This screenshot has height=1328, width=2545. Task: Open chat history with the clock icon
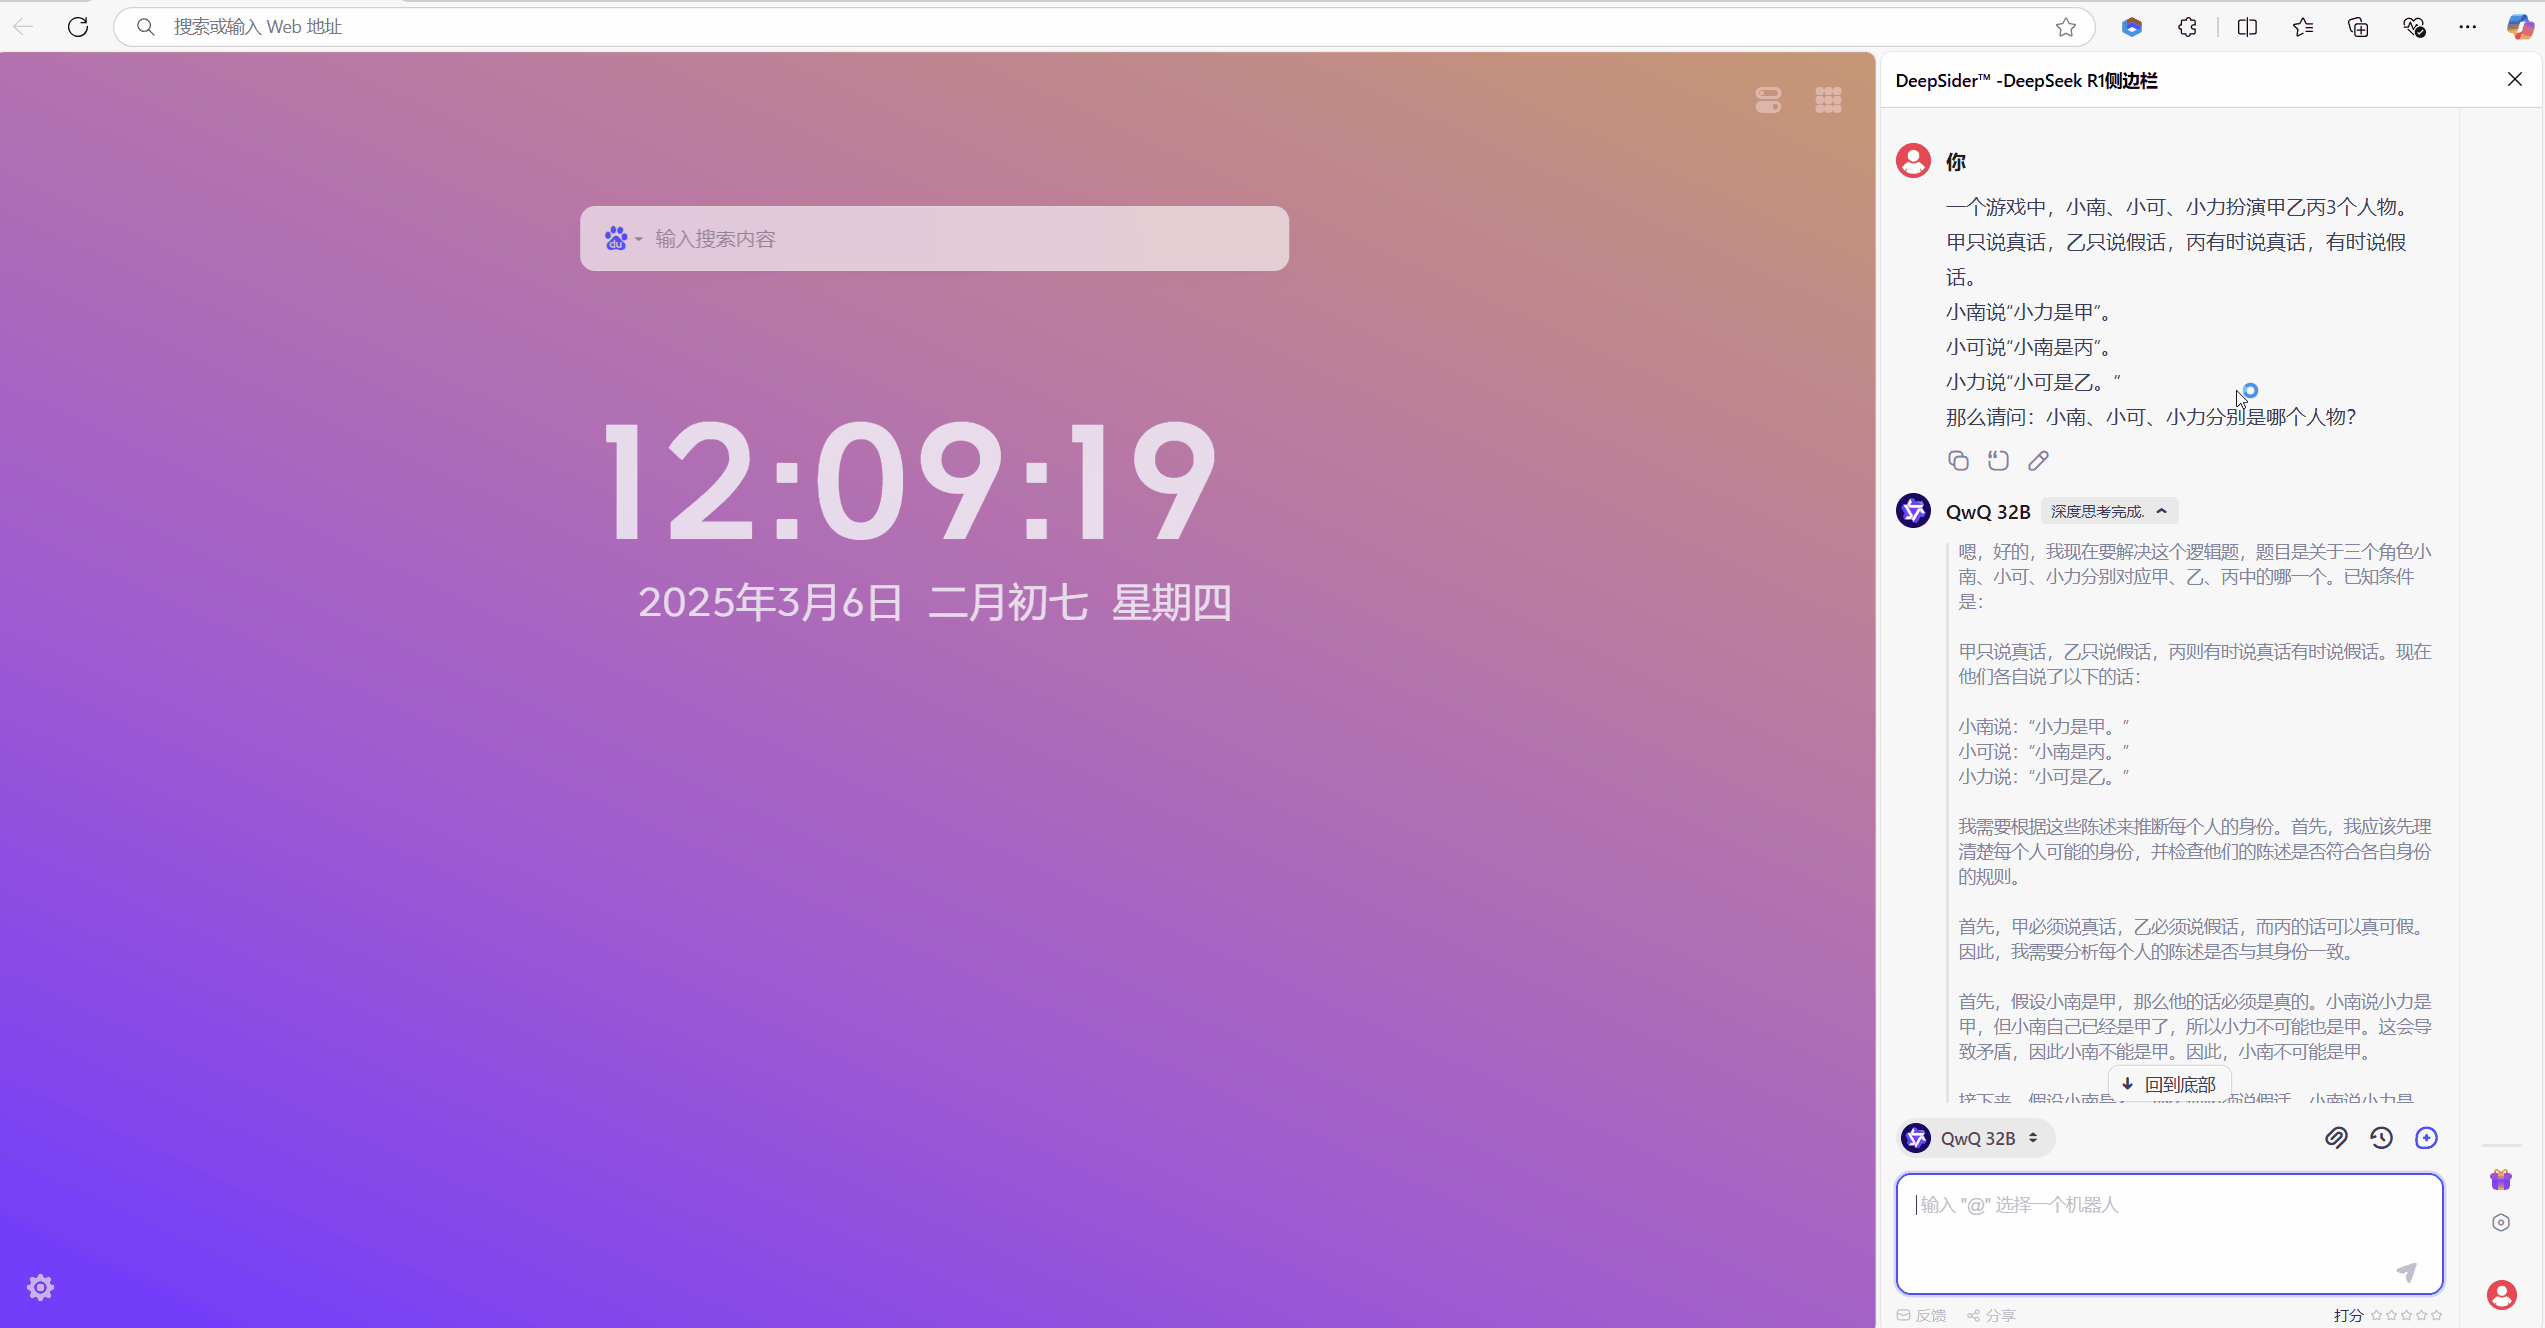[x=2381, y=1137]
